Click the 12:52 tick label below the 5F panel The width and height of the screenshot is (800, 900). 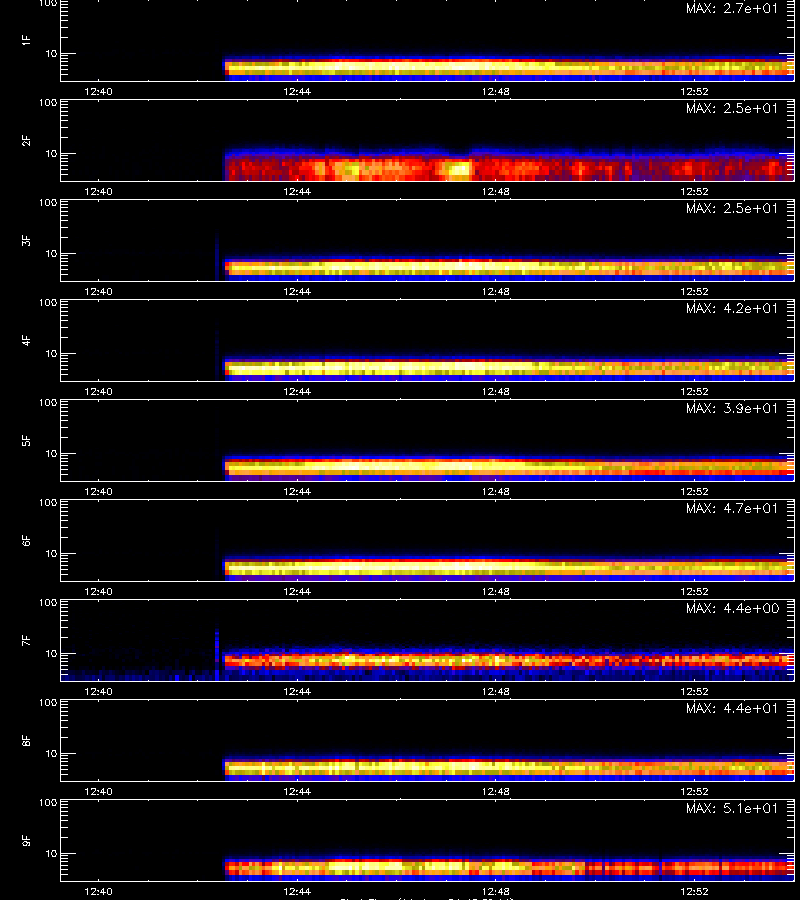pos(694,491)
